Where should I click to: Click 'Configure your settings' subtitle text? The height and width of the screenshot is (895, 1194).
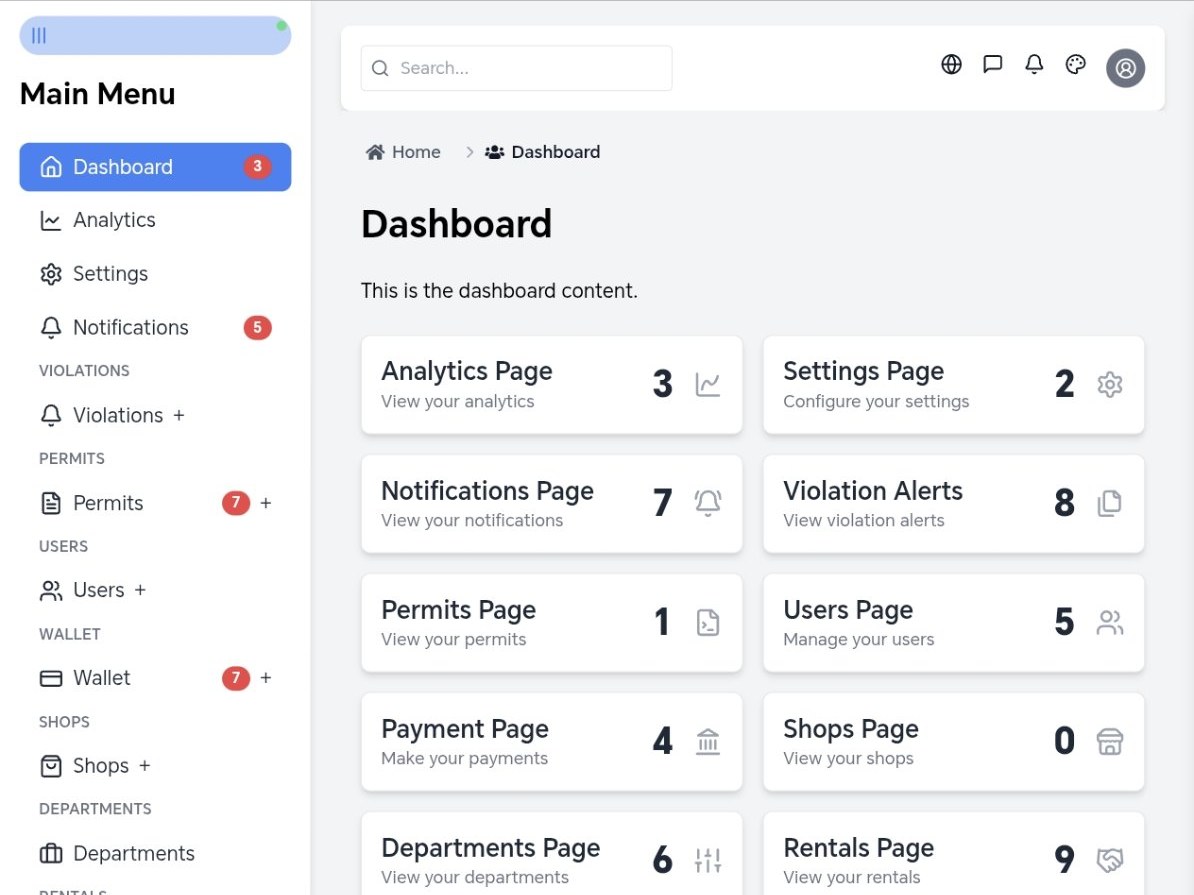click(876, 401)
